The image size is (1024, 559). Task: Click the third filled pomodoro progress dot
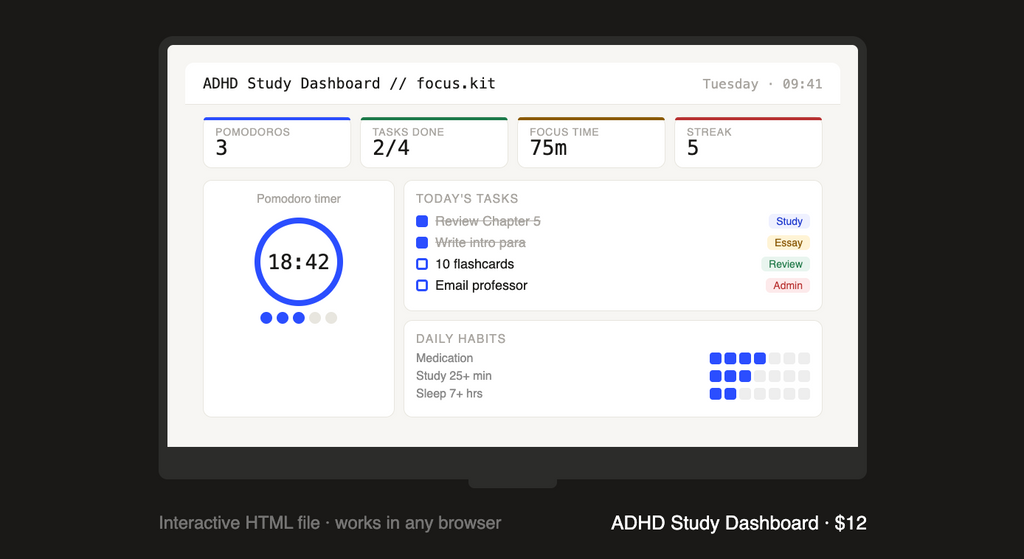pos(298,318)
